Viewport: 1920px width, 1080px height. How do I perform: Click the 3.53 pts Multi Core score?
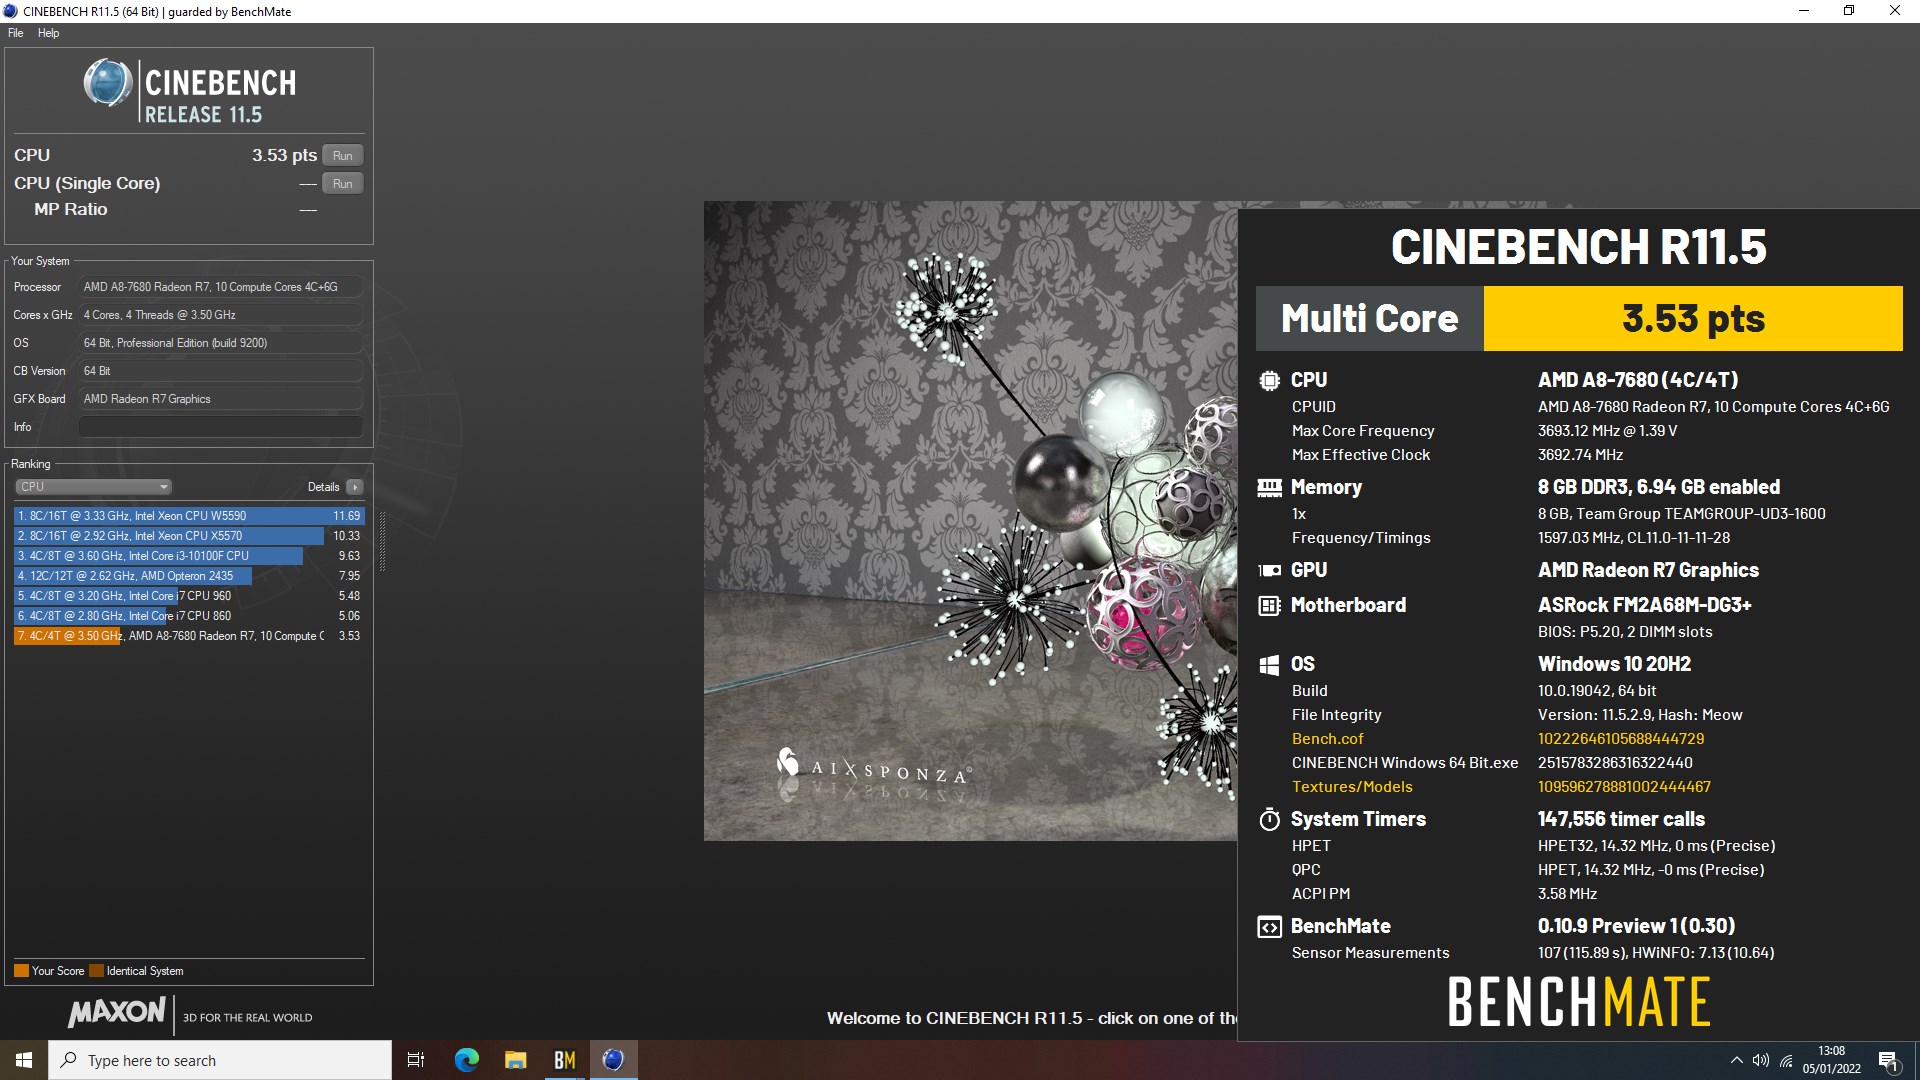[x=1693, y=319]
